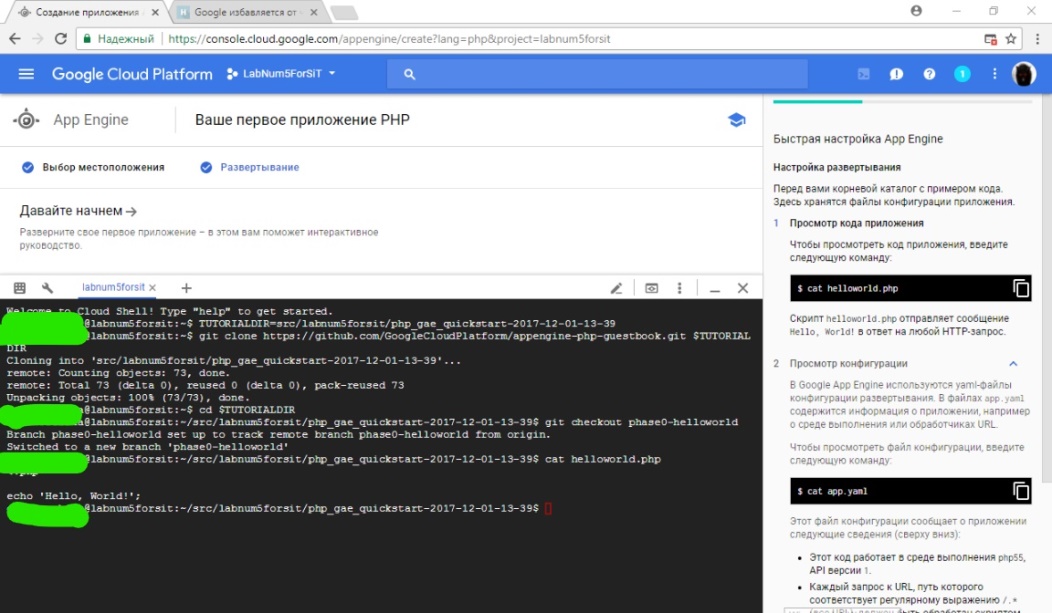Viewport: 1052px width, 613px height.
Task: Close the Создание приложения browser tab
Action: click(155, 12)
